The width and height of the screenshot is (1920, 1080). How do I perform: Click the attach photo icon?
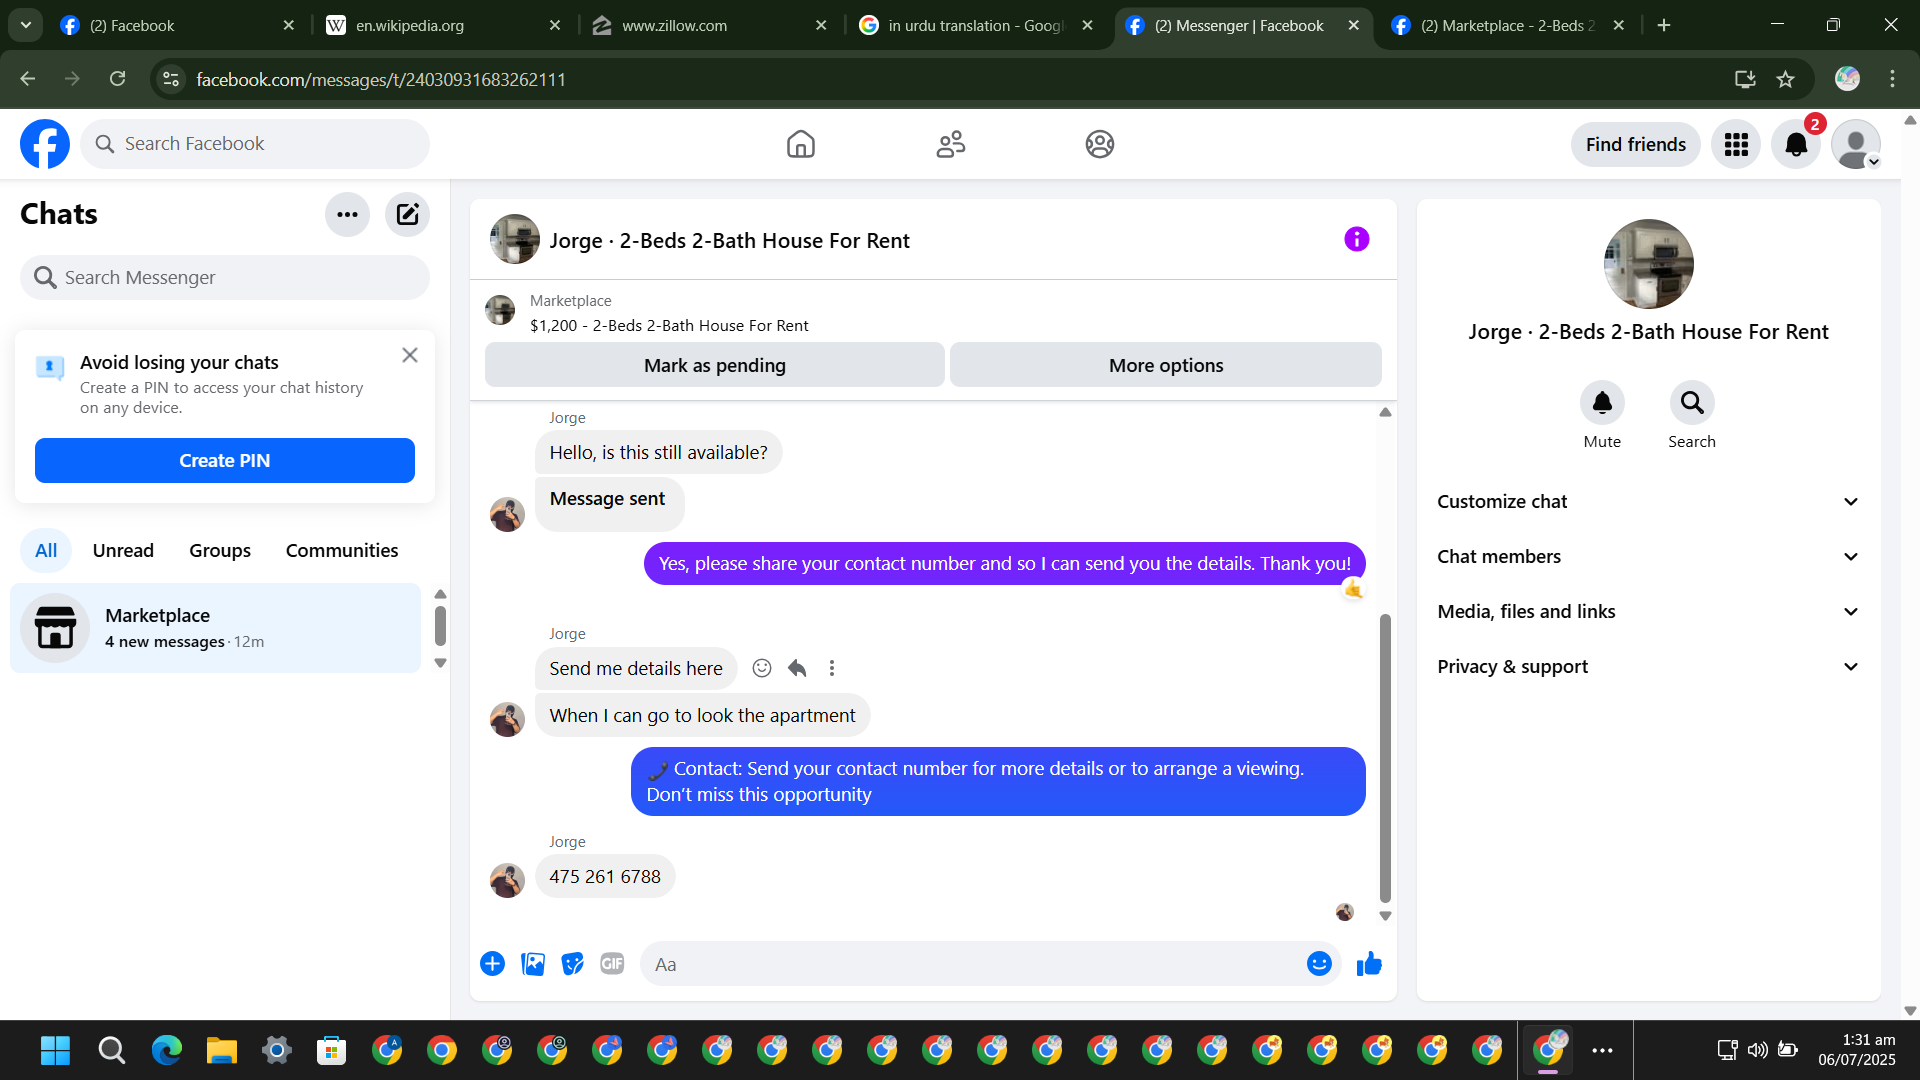click(533, 963)
